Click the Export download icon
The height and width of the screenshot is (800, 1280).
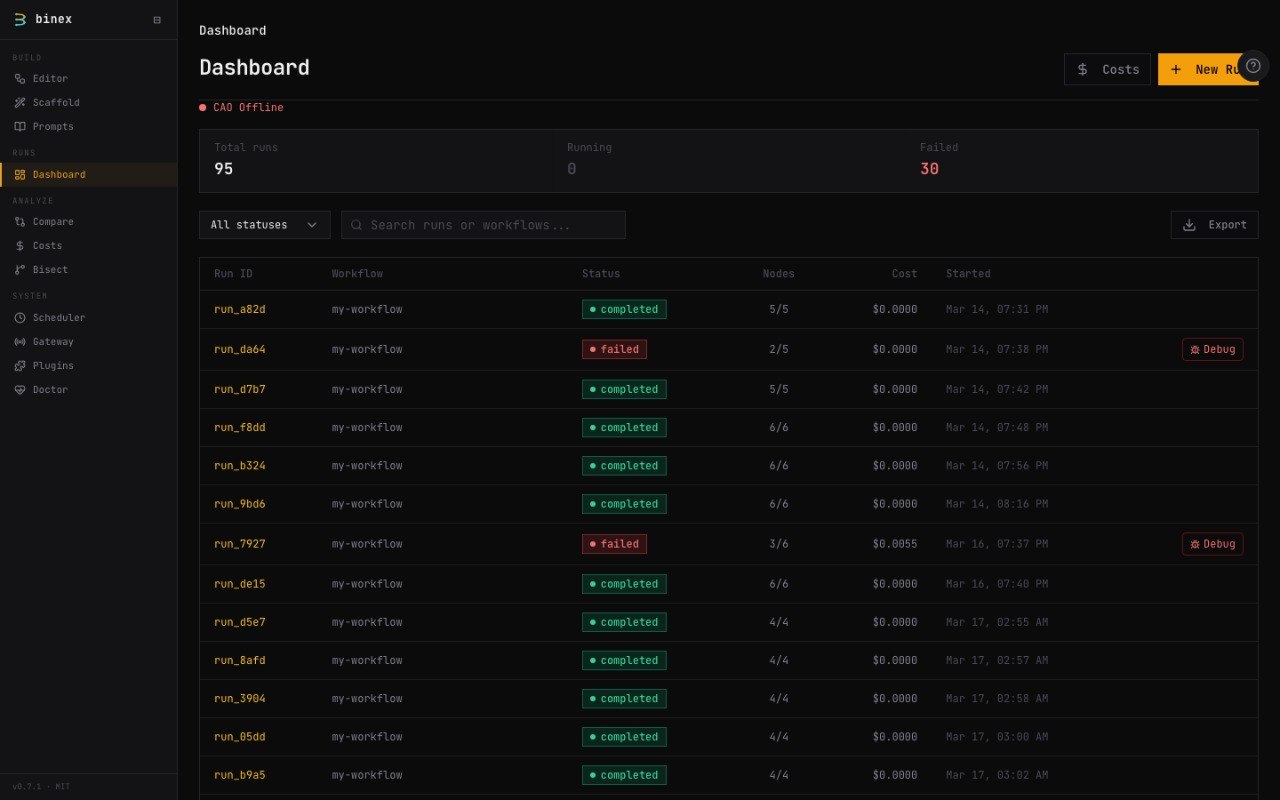point(1189,225)
